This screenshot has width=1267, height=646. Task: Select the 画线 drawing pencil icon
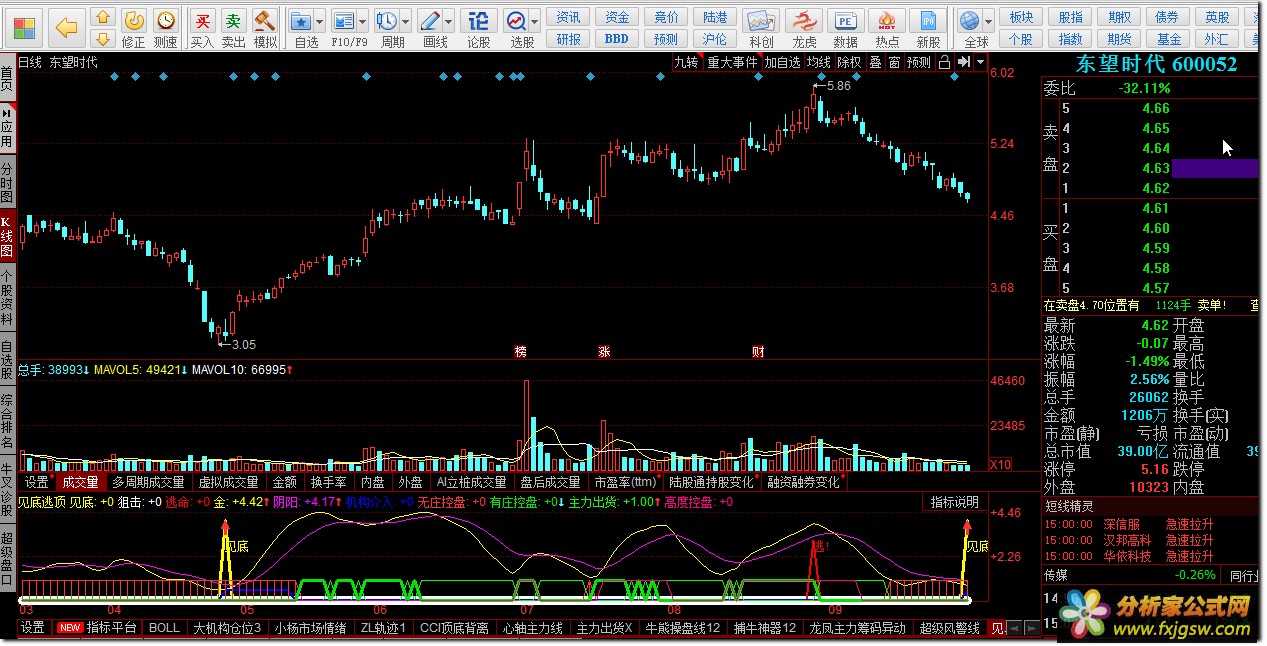[x=430, y=20]
